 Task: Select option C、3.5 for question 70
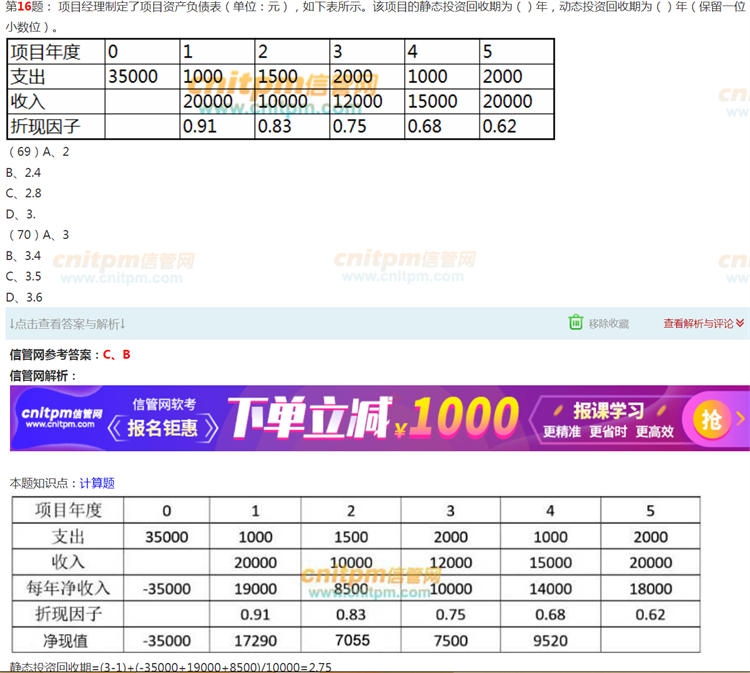coord(24,276)
